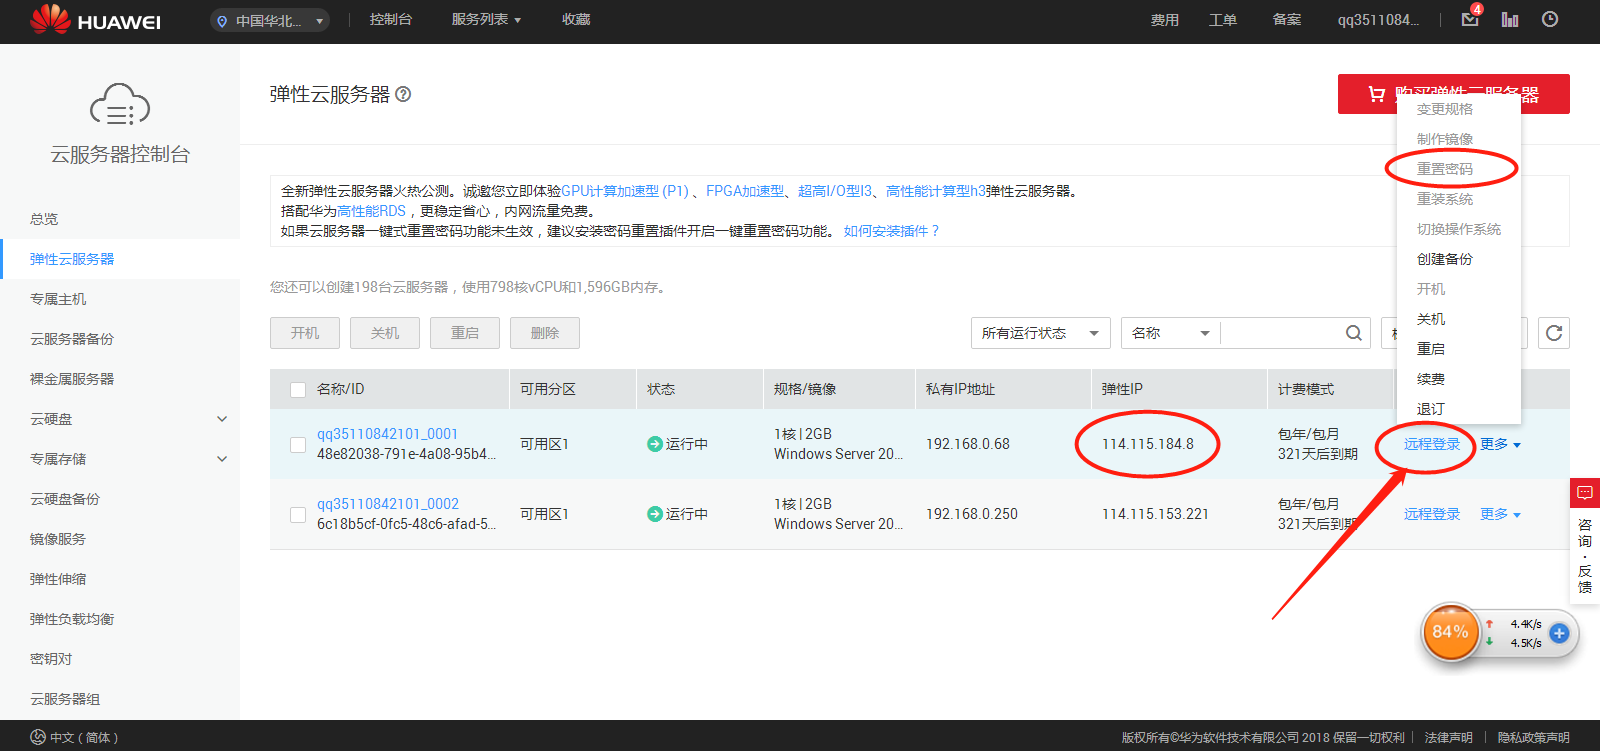The height and width of the screenshot is (751, 1600).
Task: Open the 高性能RDS link
Action: [x=371, y=211]
